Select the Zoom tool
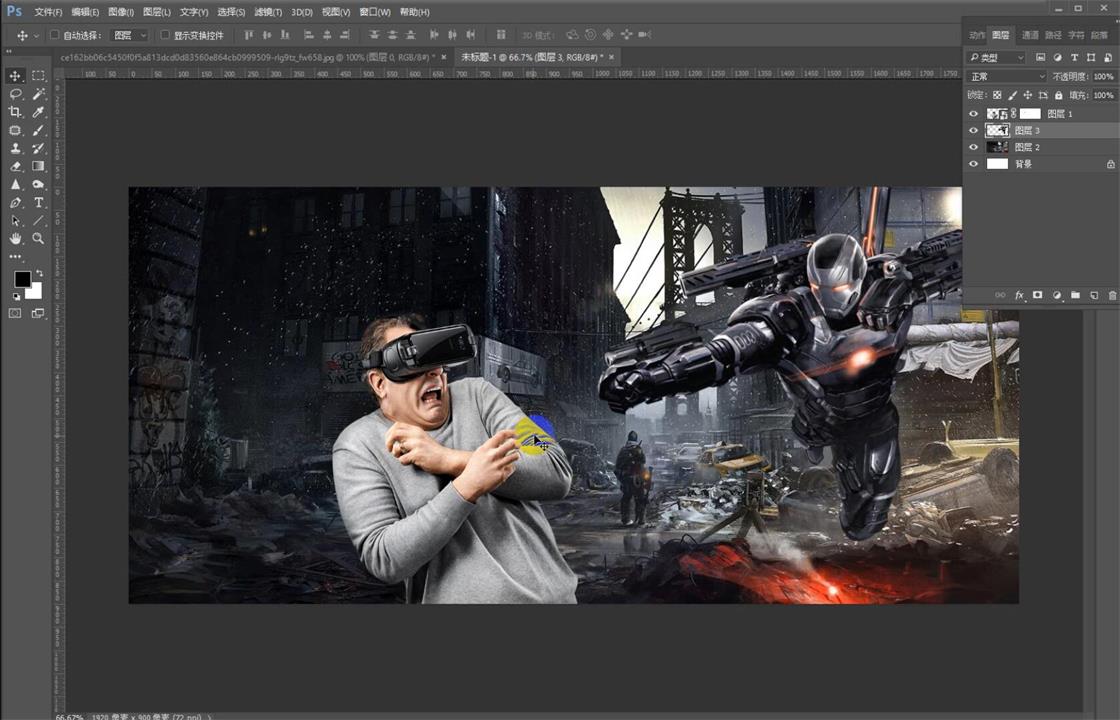The image size is (1120, 720). pos(38,239)
